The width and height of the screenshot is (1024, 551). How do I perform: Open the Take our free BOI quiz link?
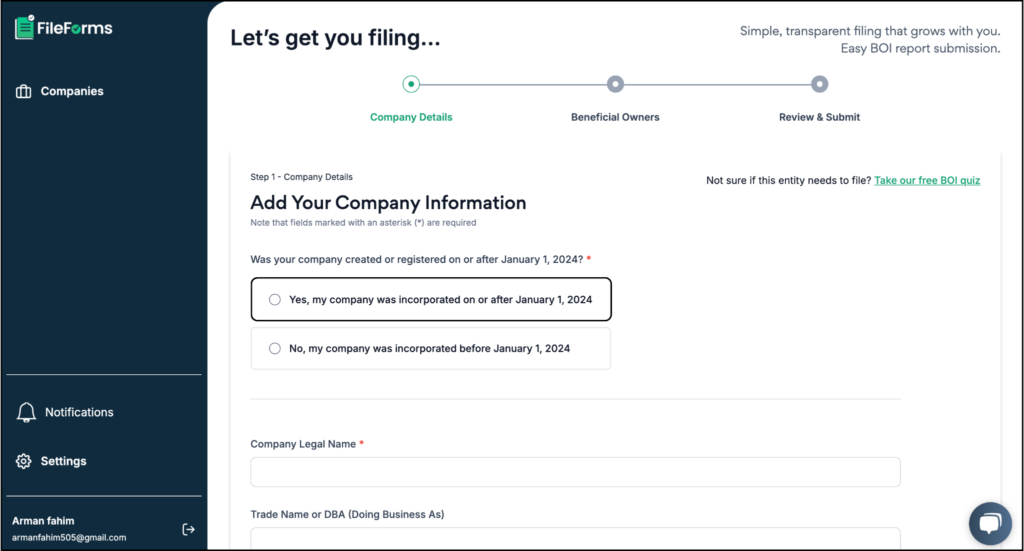927,181
